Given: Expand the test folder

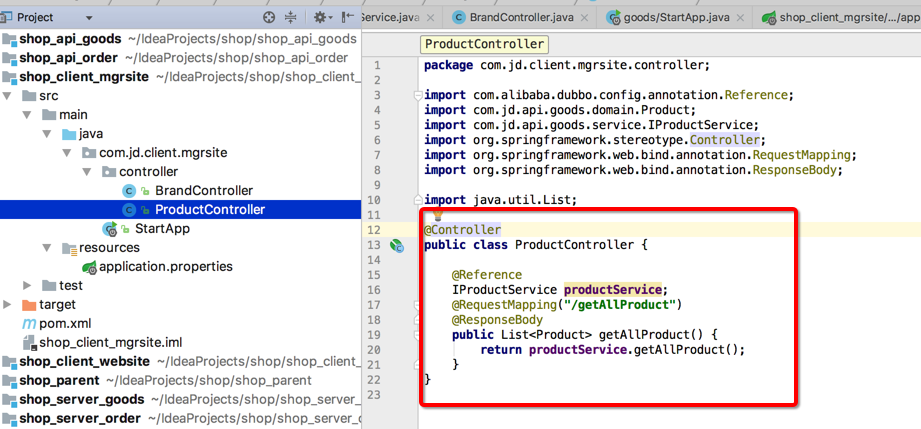Looking at the screenshot, I should 28,286.
